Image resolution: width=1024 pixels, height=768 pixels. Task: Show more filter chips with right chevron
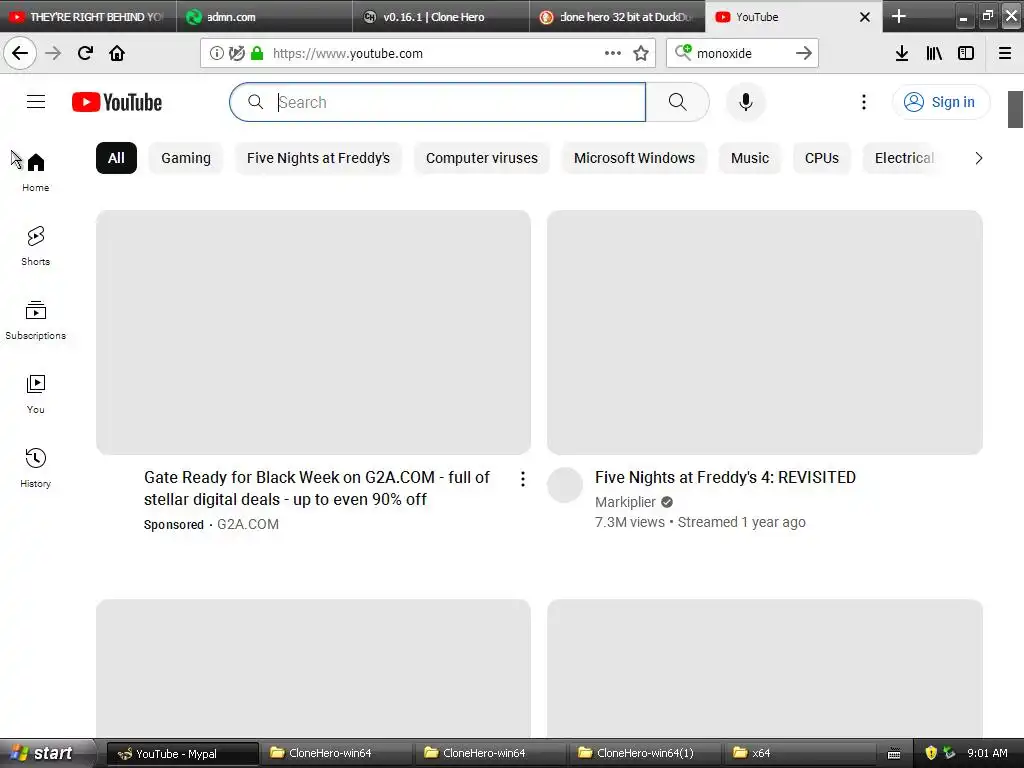(x=978, y=158)
